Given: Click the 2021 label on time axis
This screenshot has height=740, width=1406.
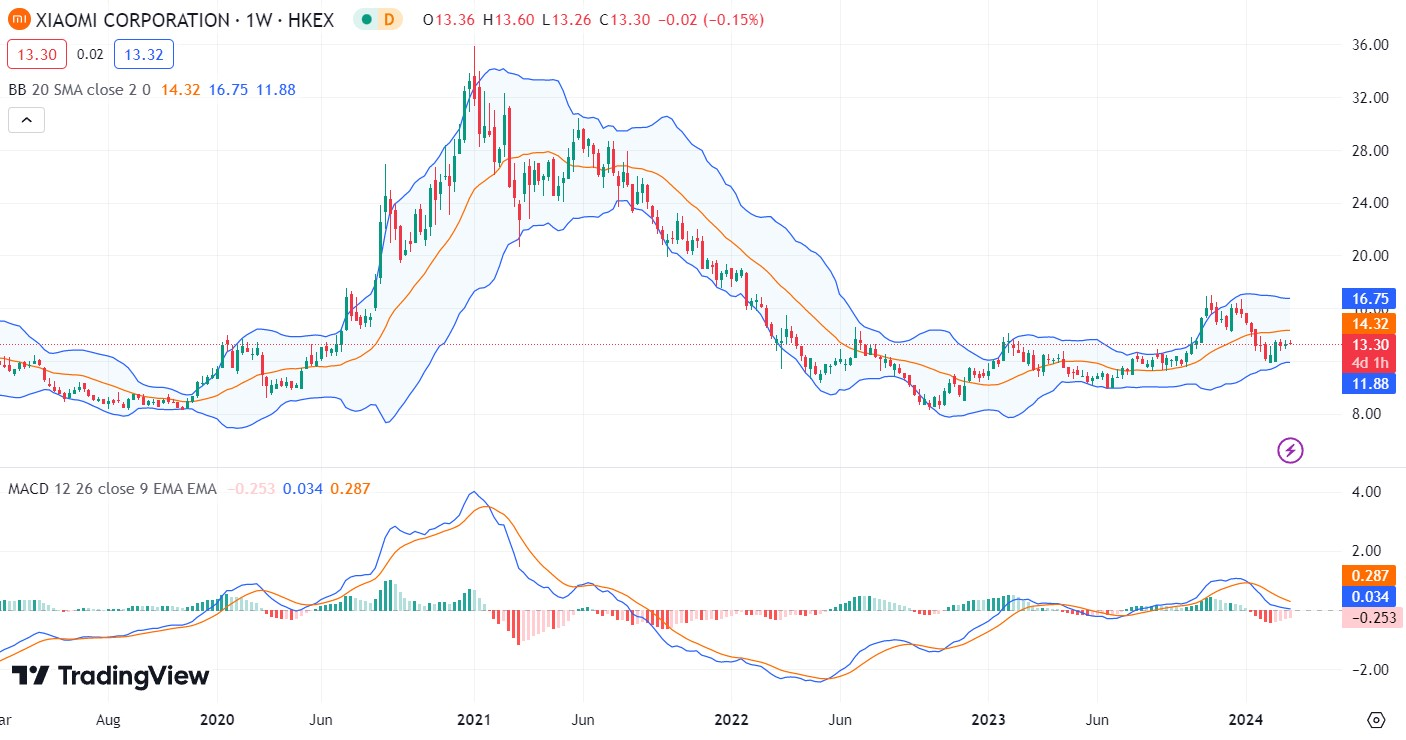Looking at the screenshot, I should pos(474,720).
